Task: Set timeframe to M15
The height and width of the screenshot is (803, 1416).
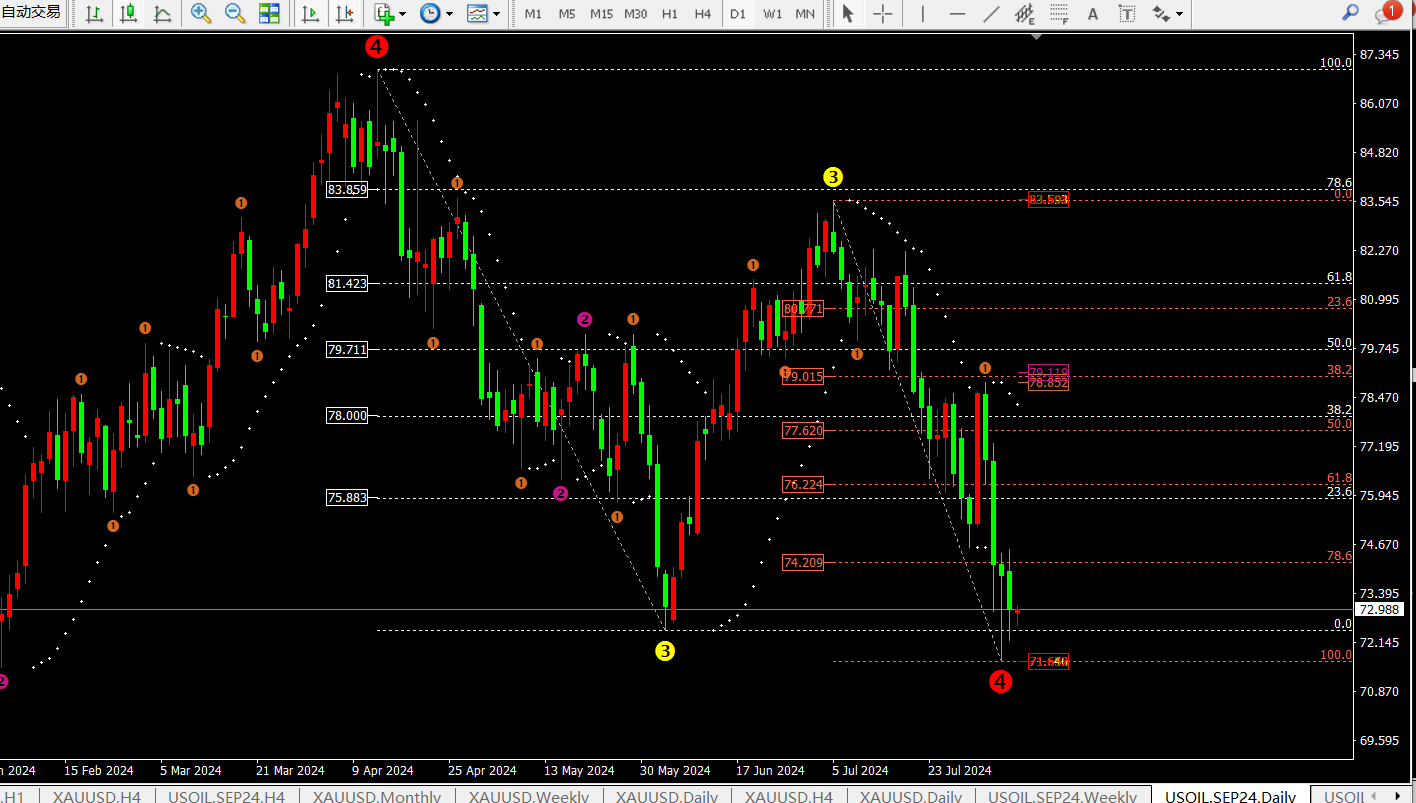Action: pyautogui.click(x=601, y=14)
